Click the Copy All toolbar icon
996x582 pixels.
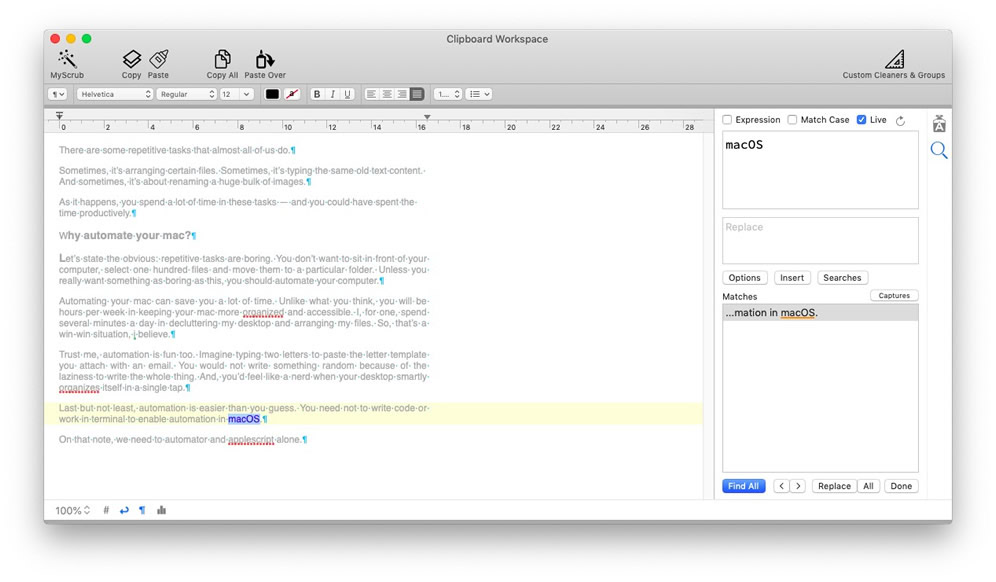[x=222, y=64]
